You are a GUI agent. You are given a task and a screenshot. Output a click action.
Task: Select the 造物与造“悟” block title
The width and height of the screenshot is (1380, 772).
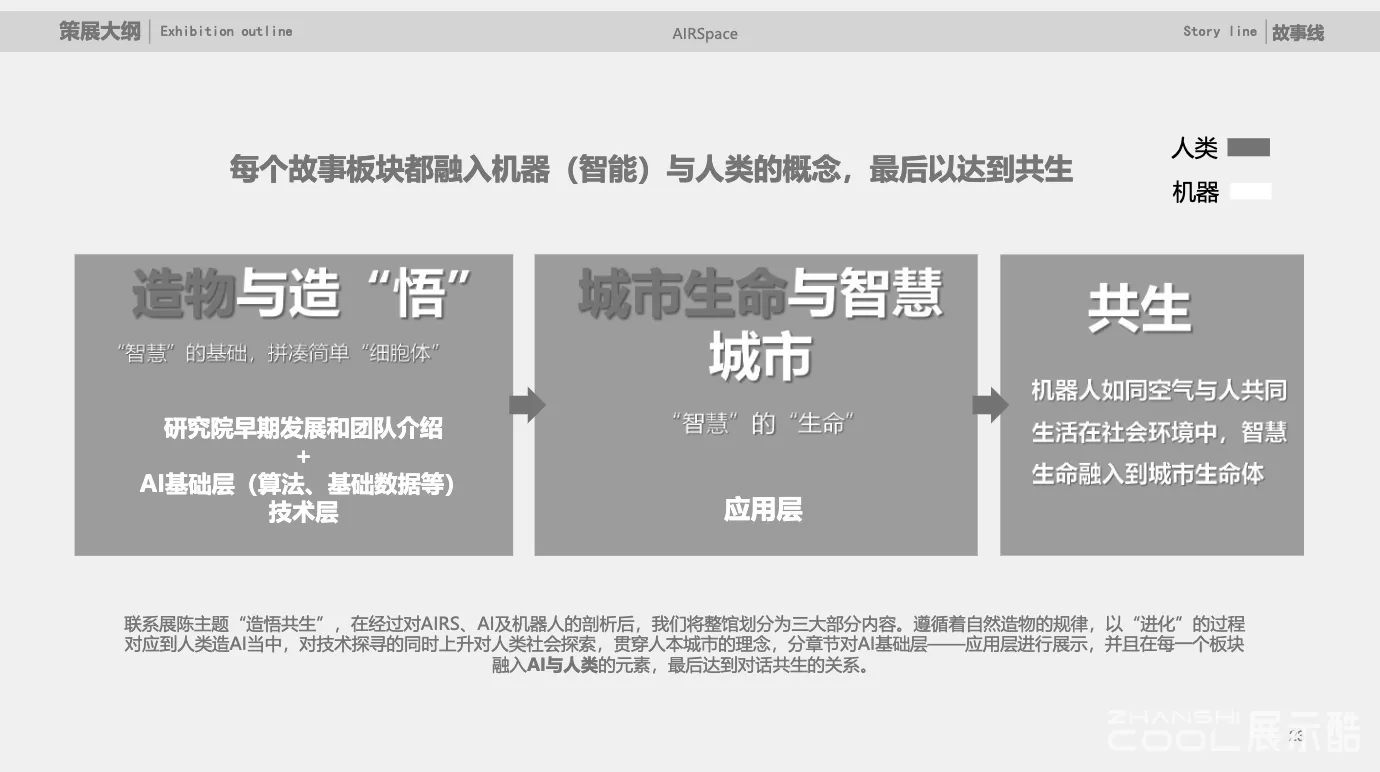click(302, 293)
